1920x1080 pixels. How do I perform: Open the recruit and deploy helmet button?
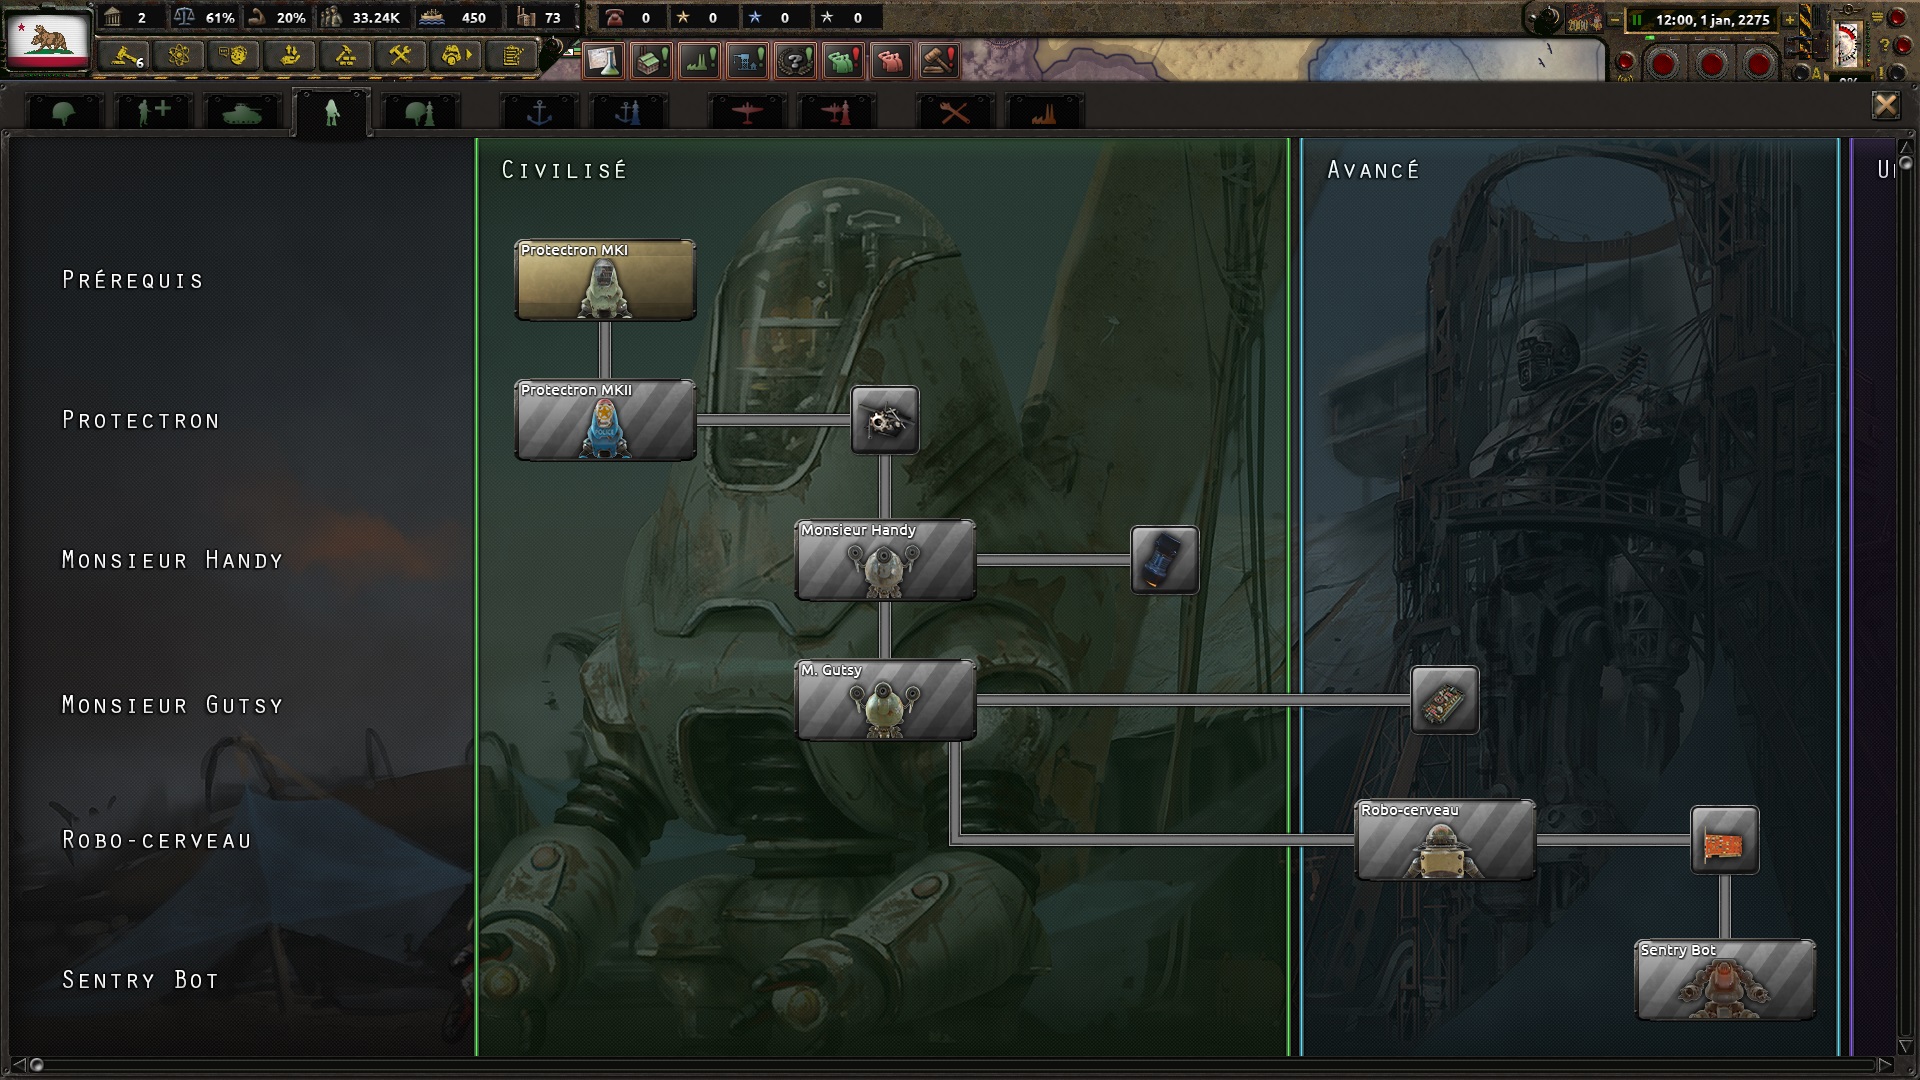coord(456,56)
